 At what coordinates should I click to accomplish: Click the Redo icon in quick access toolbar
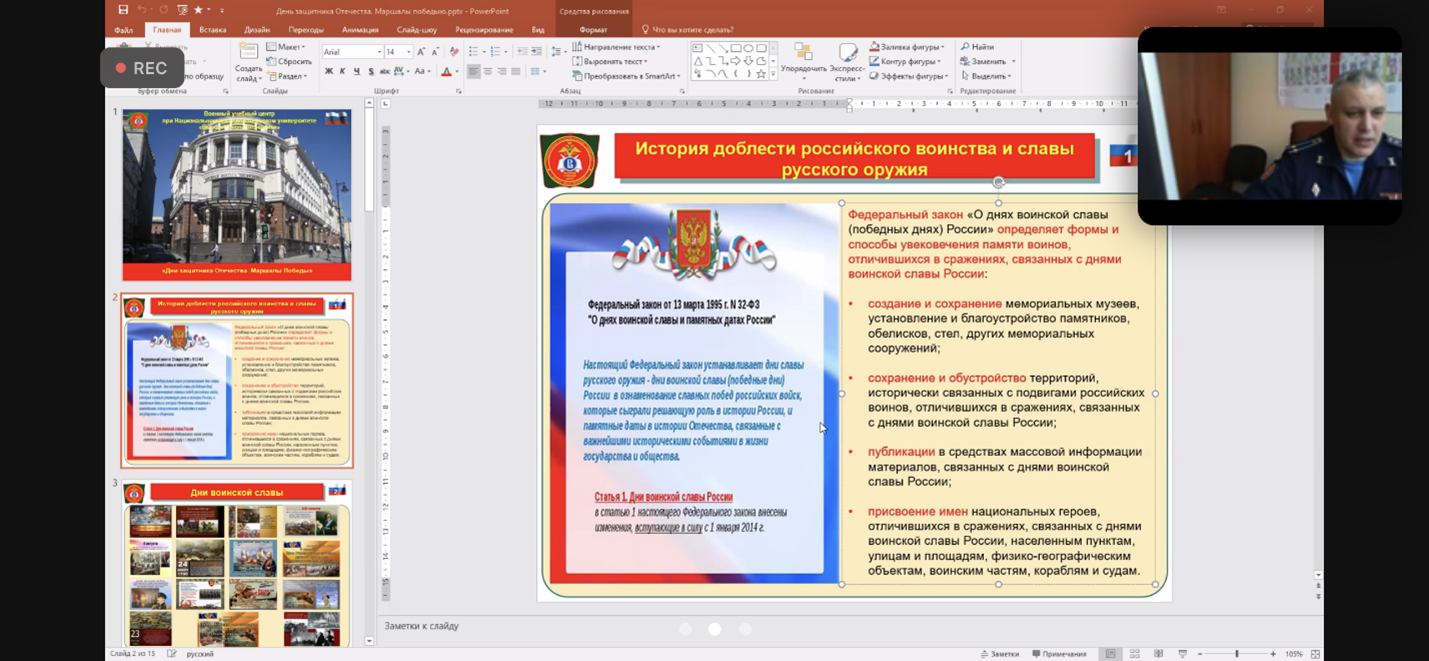click(163, 10)
